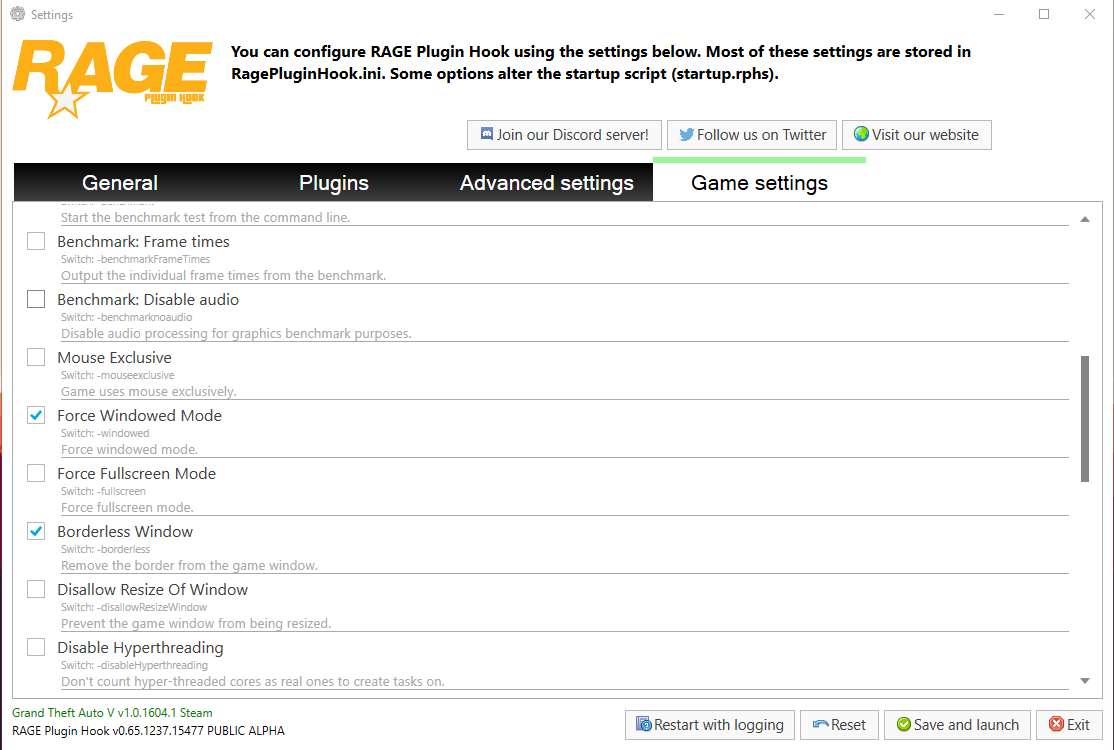Check Benchmark: Frame times option
Viewport: 1114px width, 750px height.
click(36, 241)
